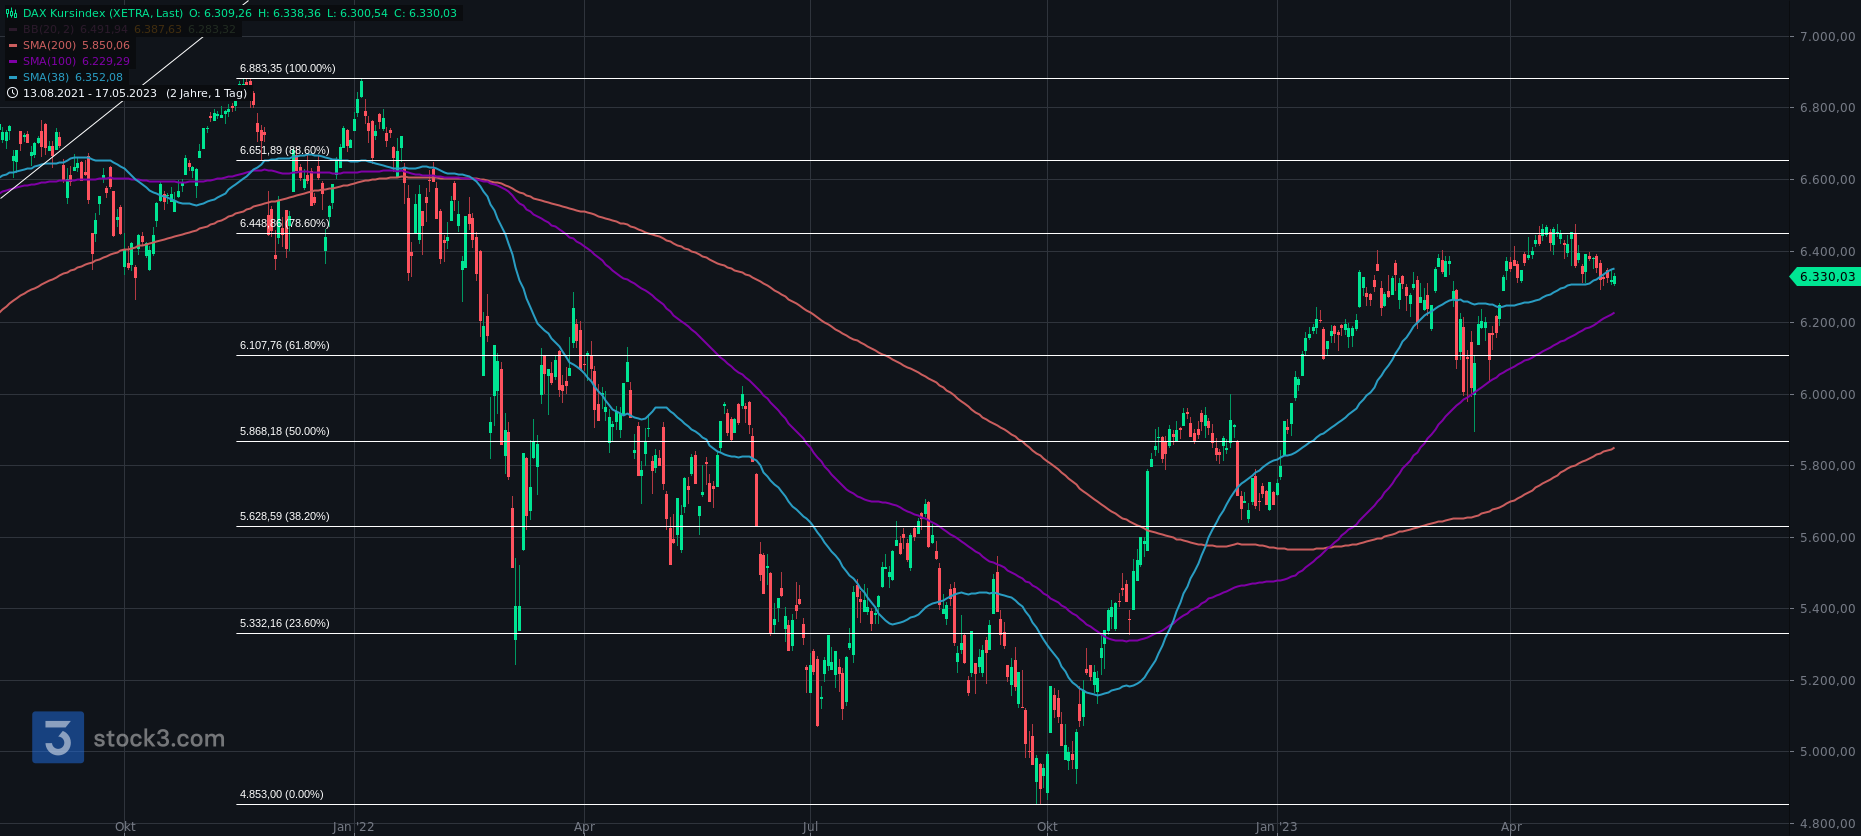This screenshot has height=836, width=1861.
Task: Select the SMA(100) 6.229,29 legend entry
Action: coord(76,61)
